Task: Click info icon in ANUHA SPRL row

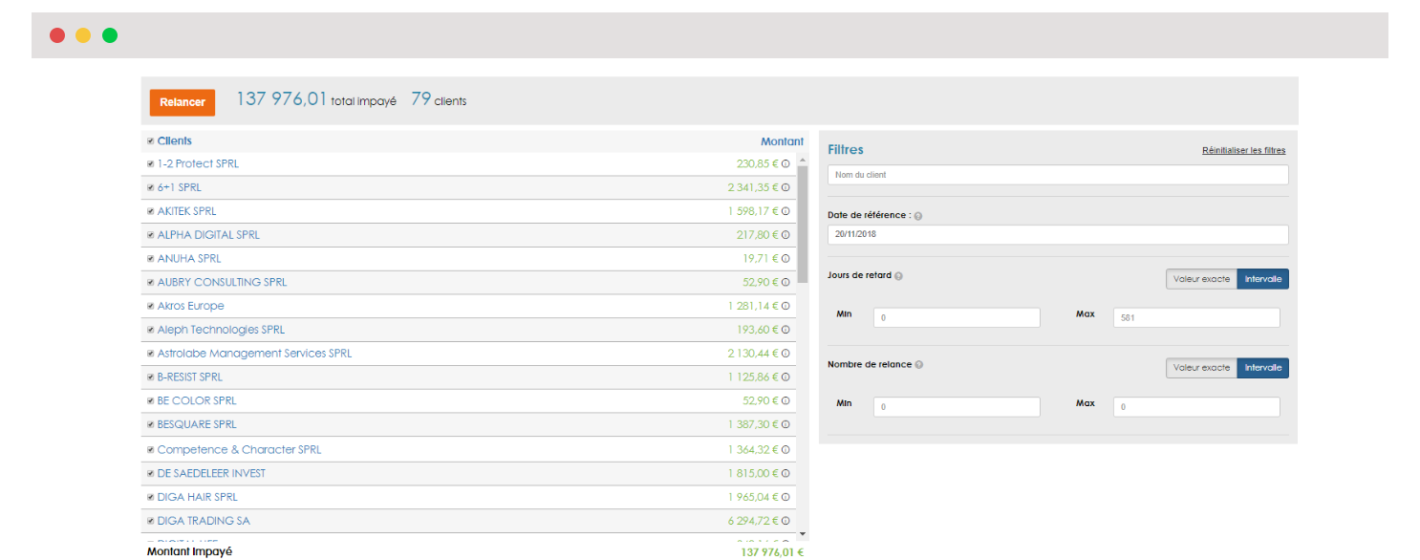Action: coord(786,259)
